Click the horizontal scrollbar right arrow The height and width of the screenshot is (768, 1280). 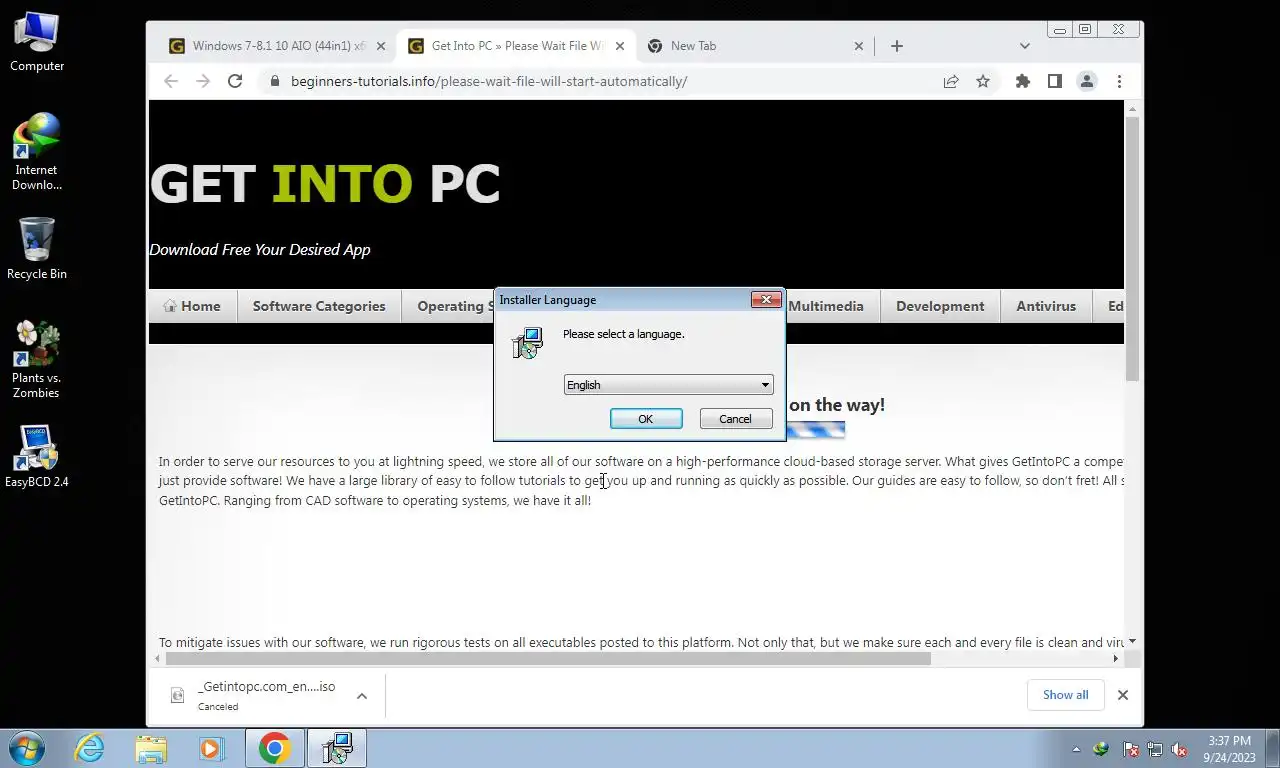pos(1116,658)
